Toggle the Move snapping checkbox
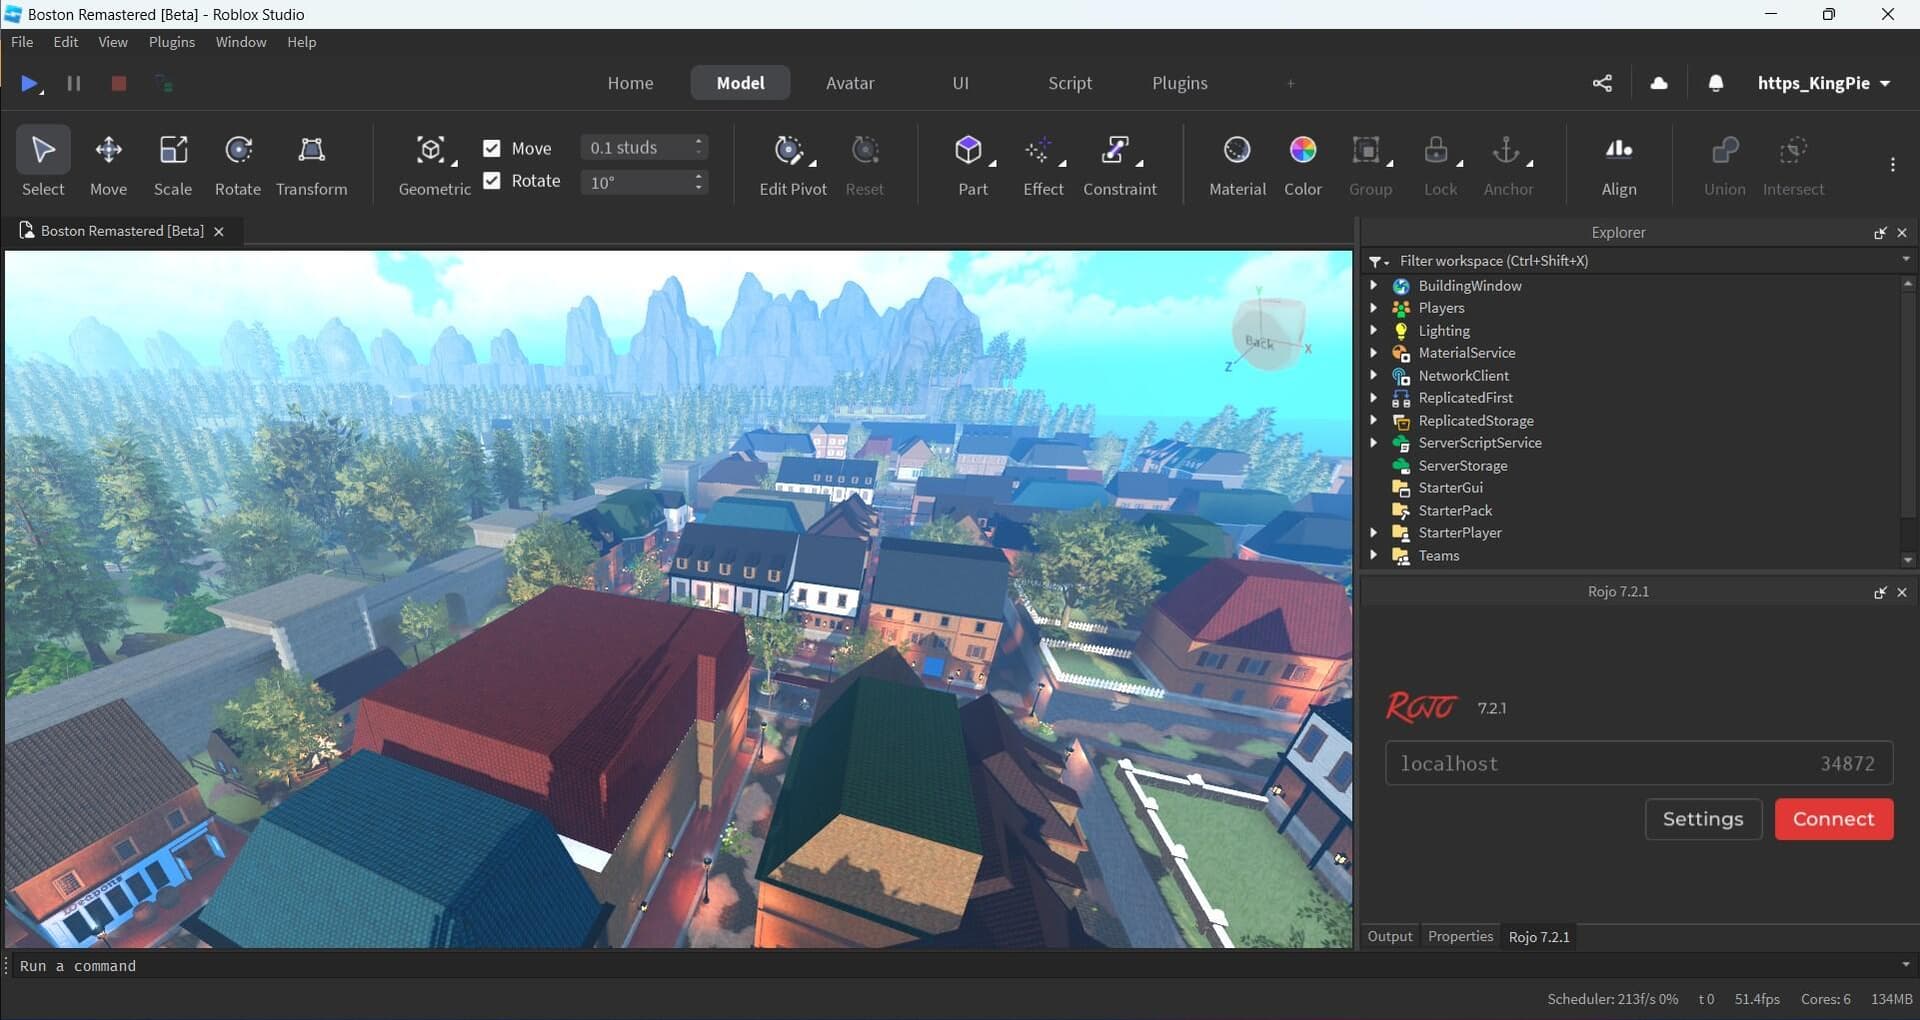Viewport: 1920px width, 1020px height. point(492,148)
